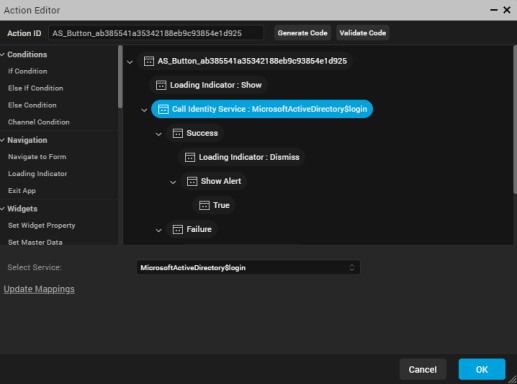
Task: Click the Navigation section header
Action: point(27,140)
